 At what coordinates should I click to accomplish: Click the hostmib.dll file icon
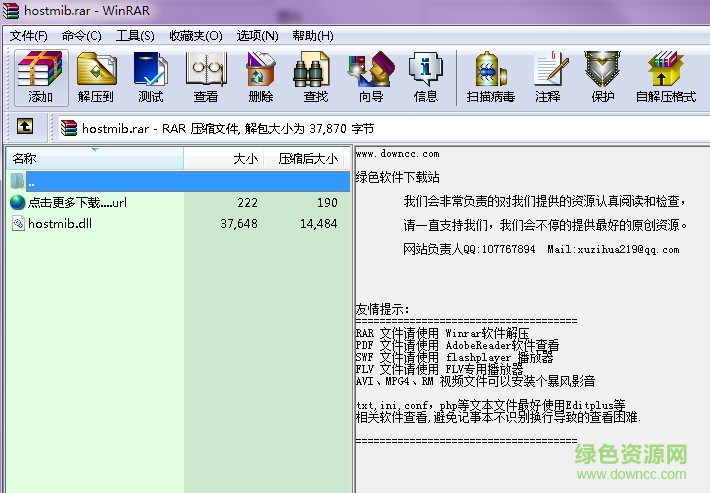click(18, 224)
